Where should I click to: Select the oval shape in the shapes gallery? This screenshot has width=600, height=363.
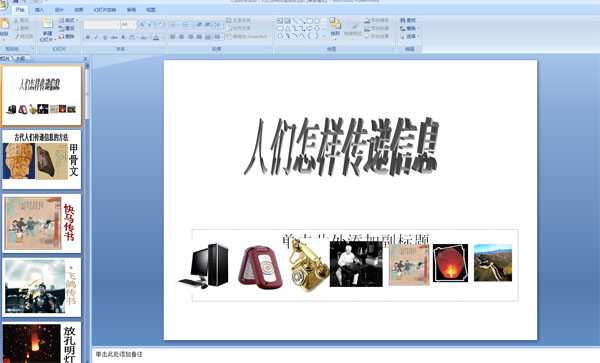[317, 21]
